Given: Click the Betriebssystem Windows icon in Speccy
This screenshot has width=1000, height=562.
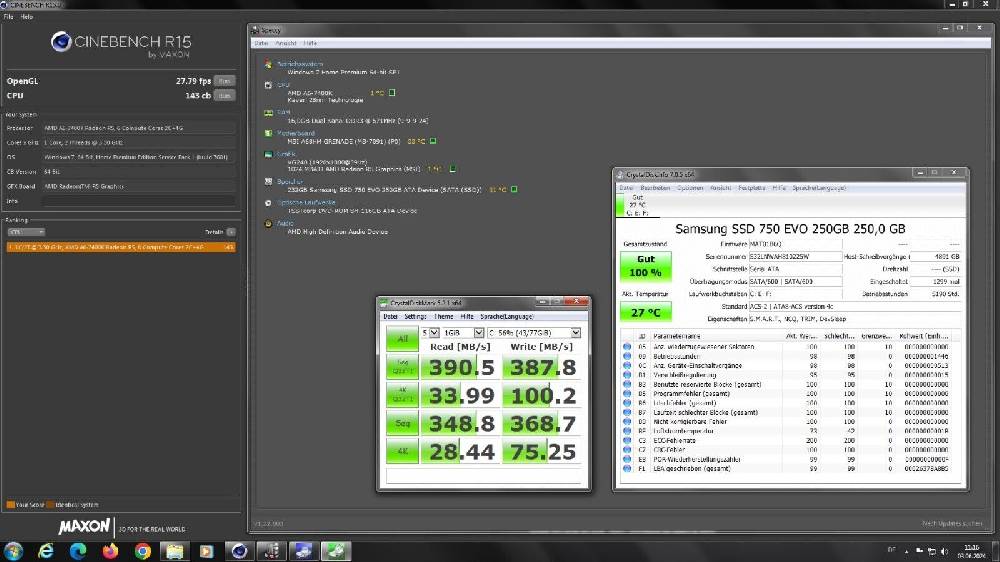Looking at the screenshot, I should point(268,64).
